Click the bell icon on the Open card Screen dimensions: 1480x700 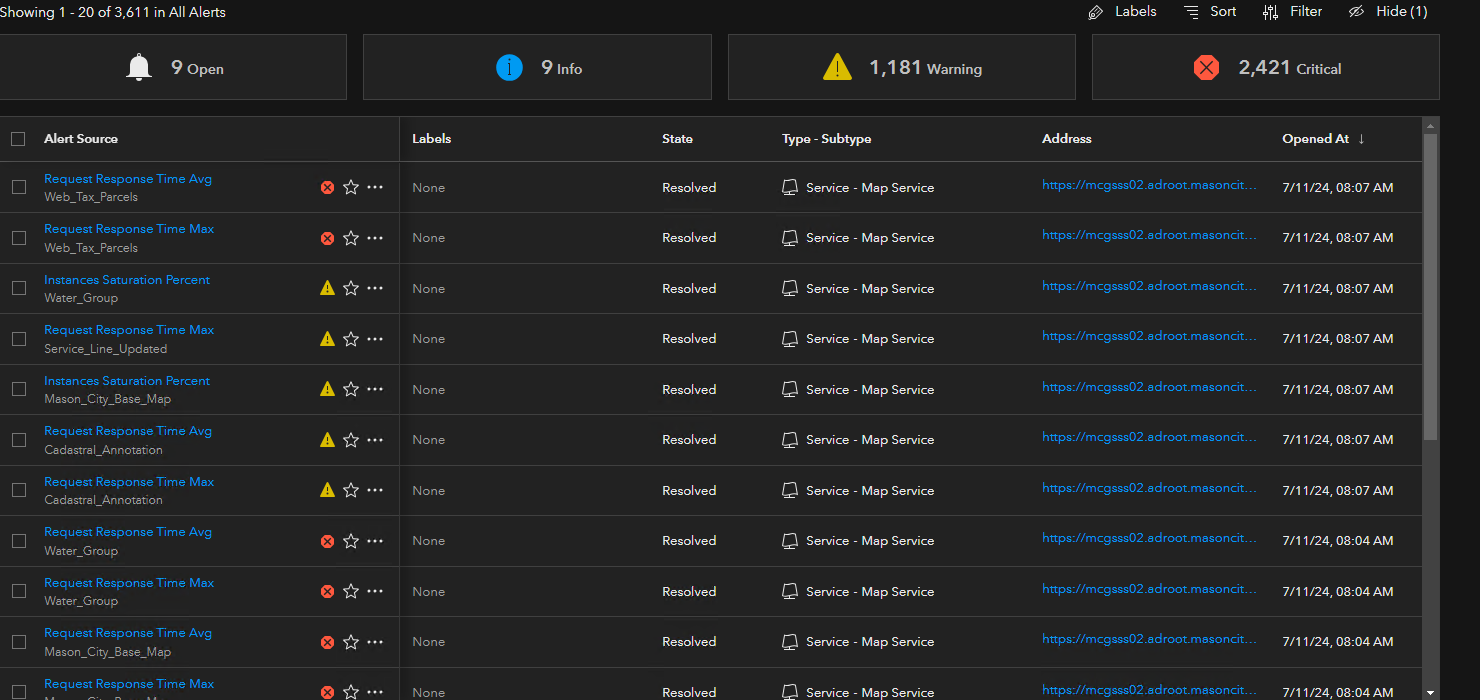point(138,66)
